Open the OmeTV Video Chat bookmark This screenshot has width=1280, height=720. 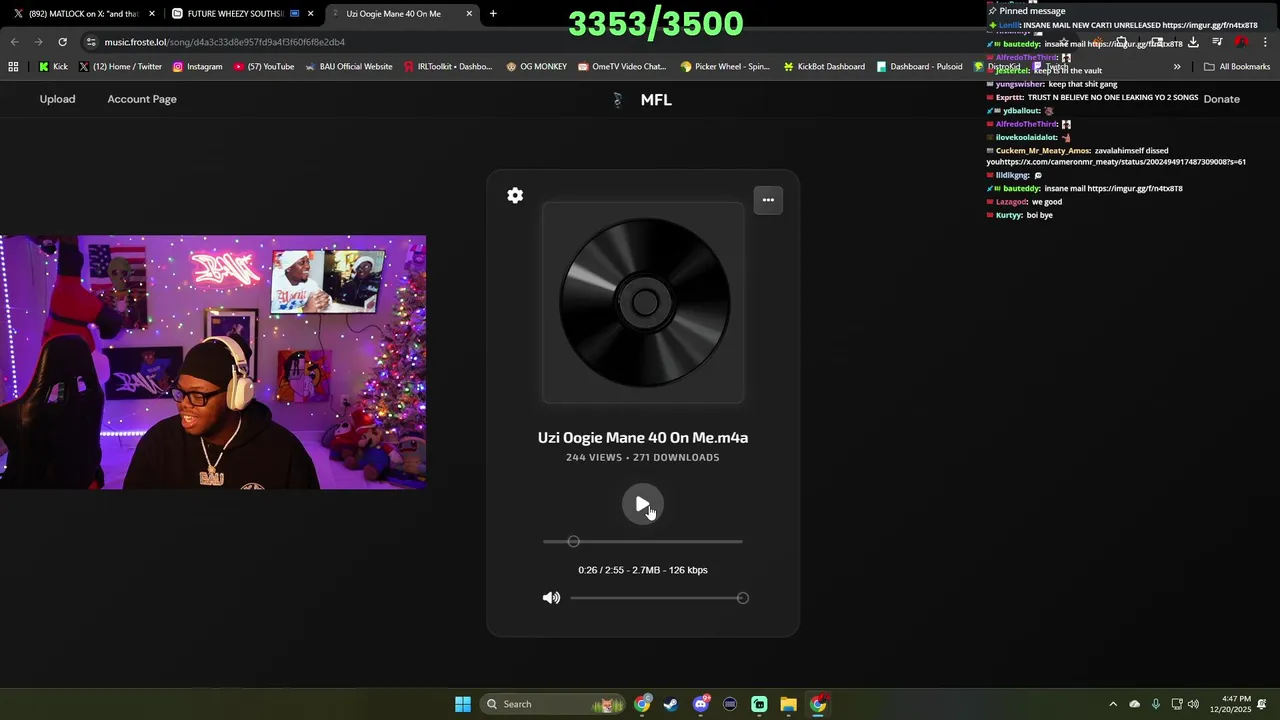pos(621,67)
